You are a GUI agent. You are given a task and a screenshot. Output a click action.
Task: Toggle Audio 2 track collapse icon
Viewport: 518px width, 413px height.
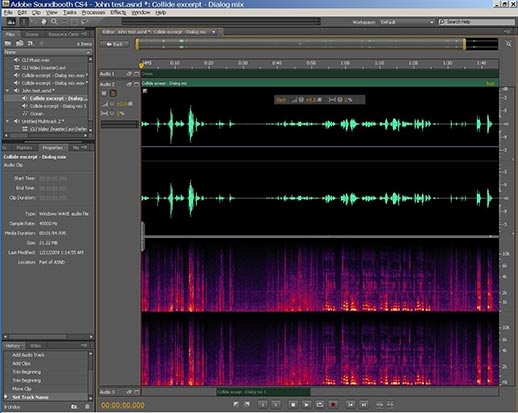(x=129, y=84)
